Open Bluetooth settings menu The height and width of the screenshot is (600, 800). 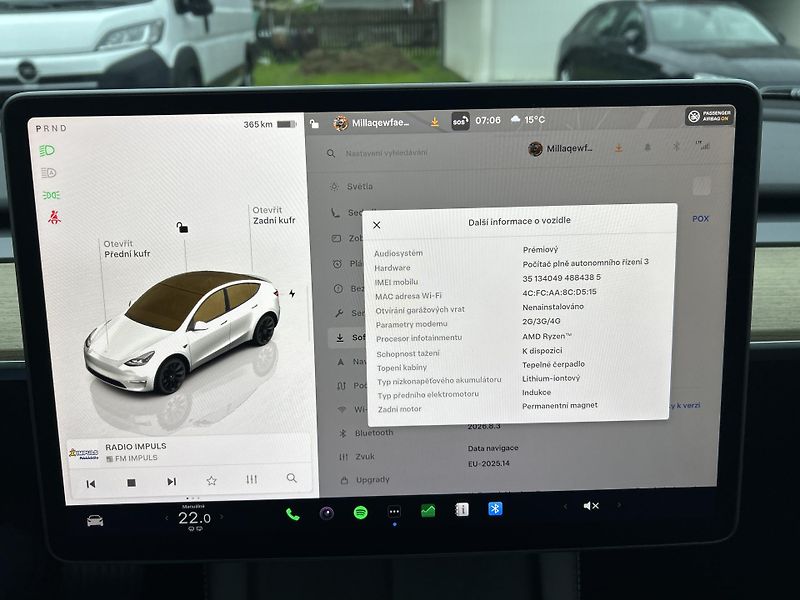[366, 433]
